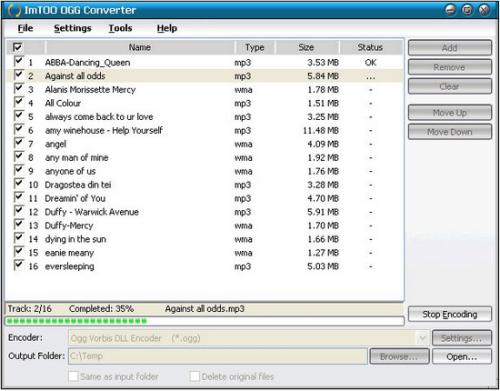Tick the Delete original files checkbox
This screenshot has height=391, width=500.
point(194,376)
